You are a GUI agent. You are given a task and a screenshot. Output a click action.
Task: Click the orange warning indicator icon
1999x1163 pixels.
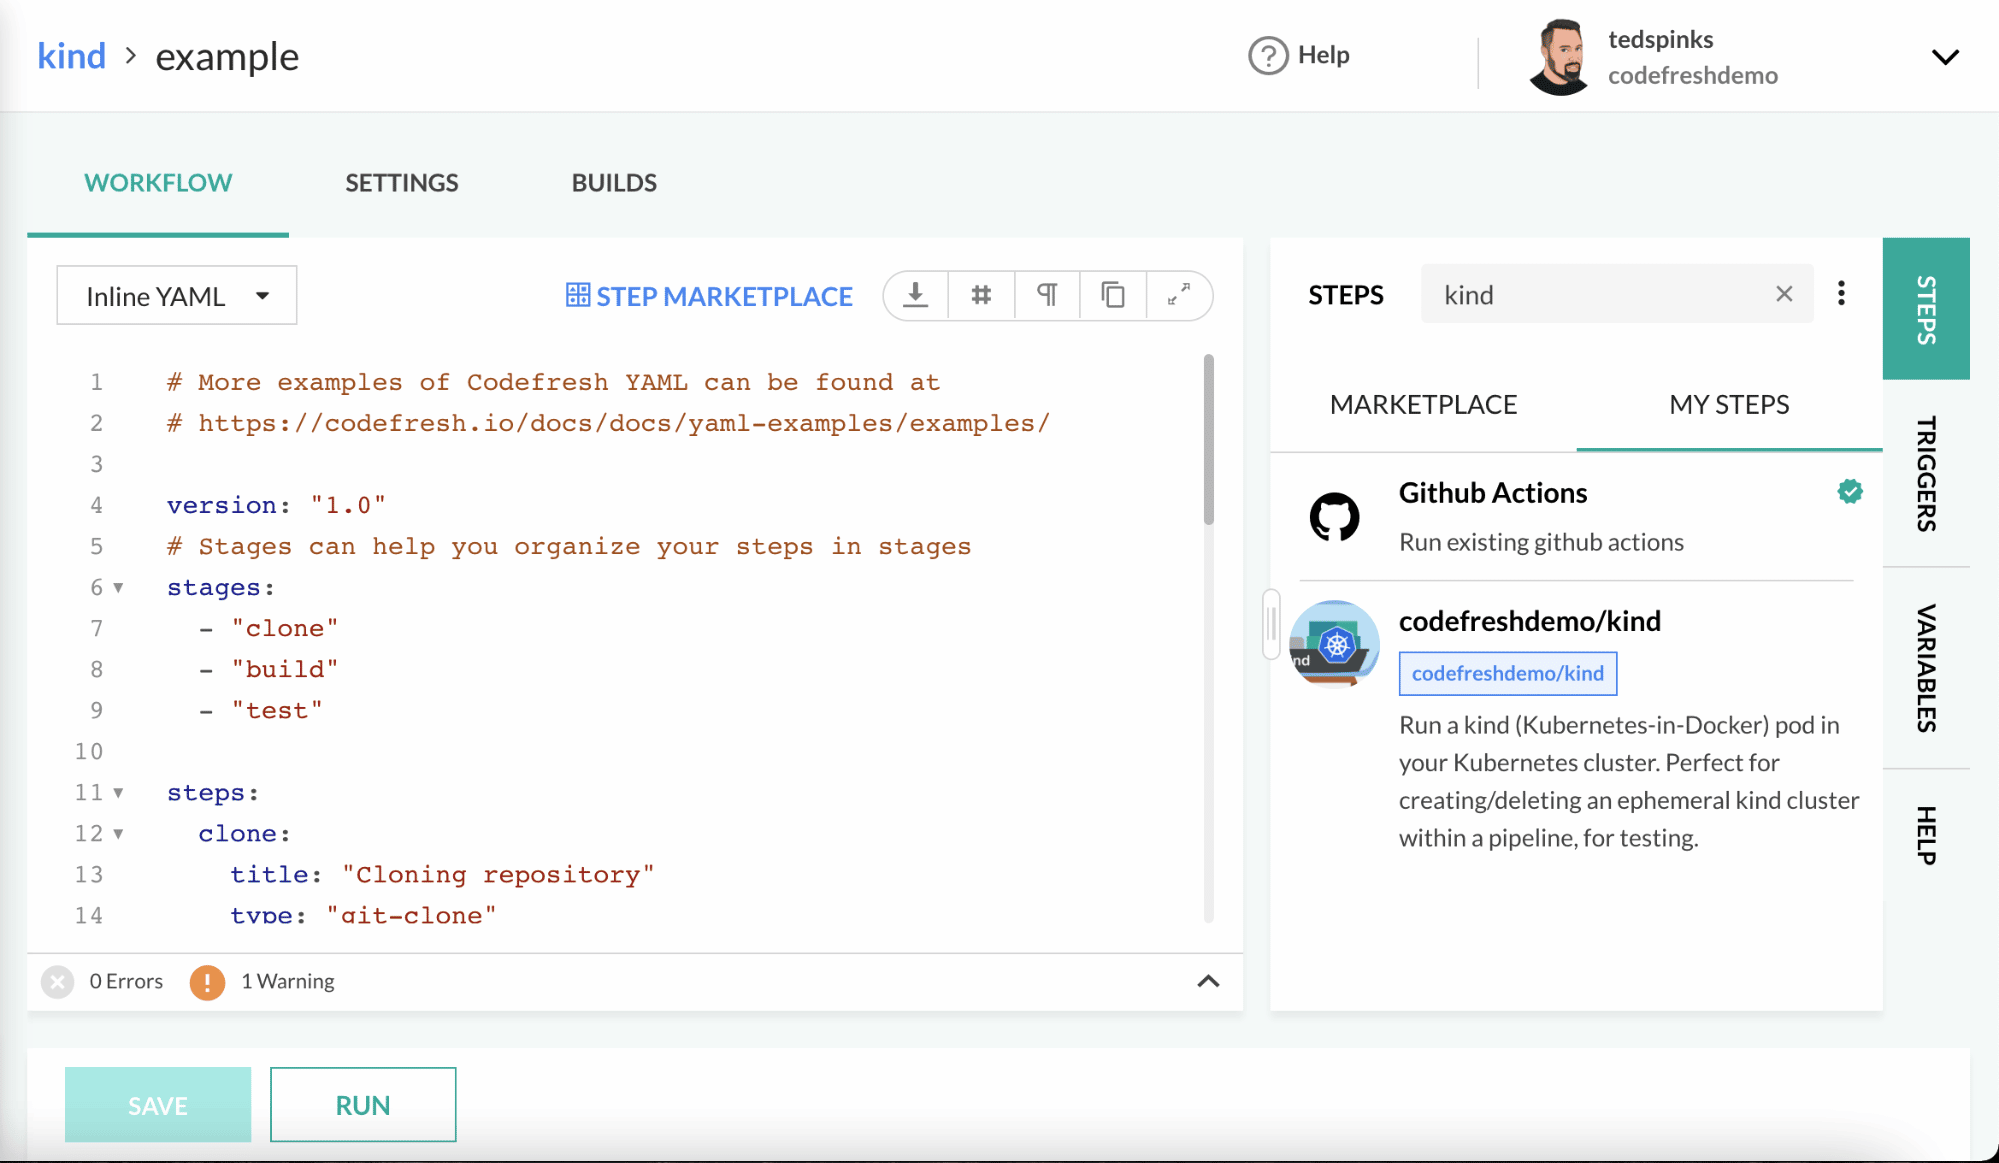(x=207, y=982)
